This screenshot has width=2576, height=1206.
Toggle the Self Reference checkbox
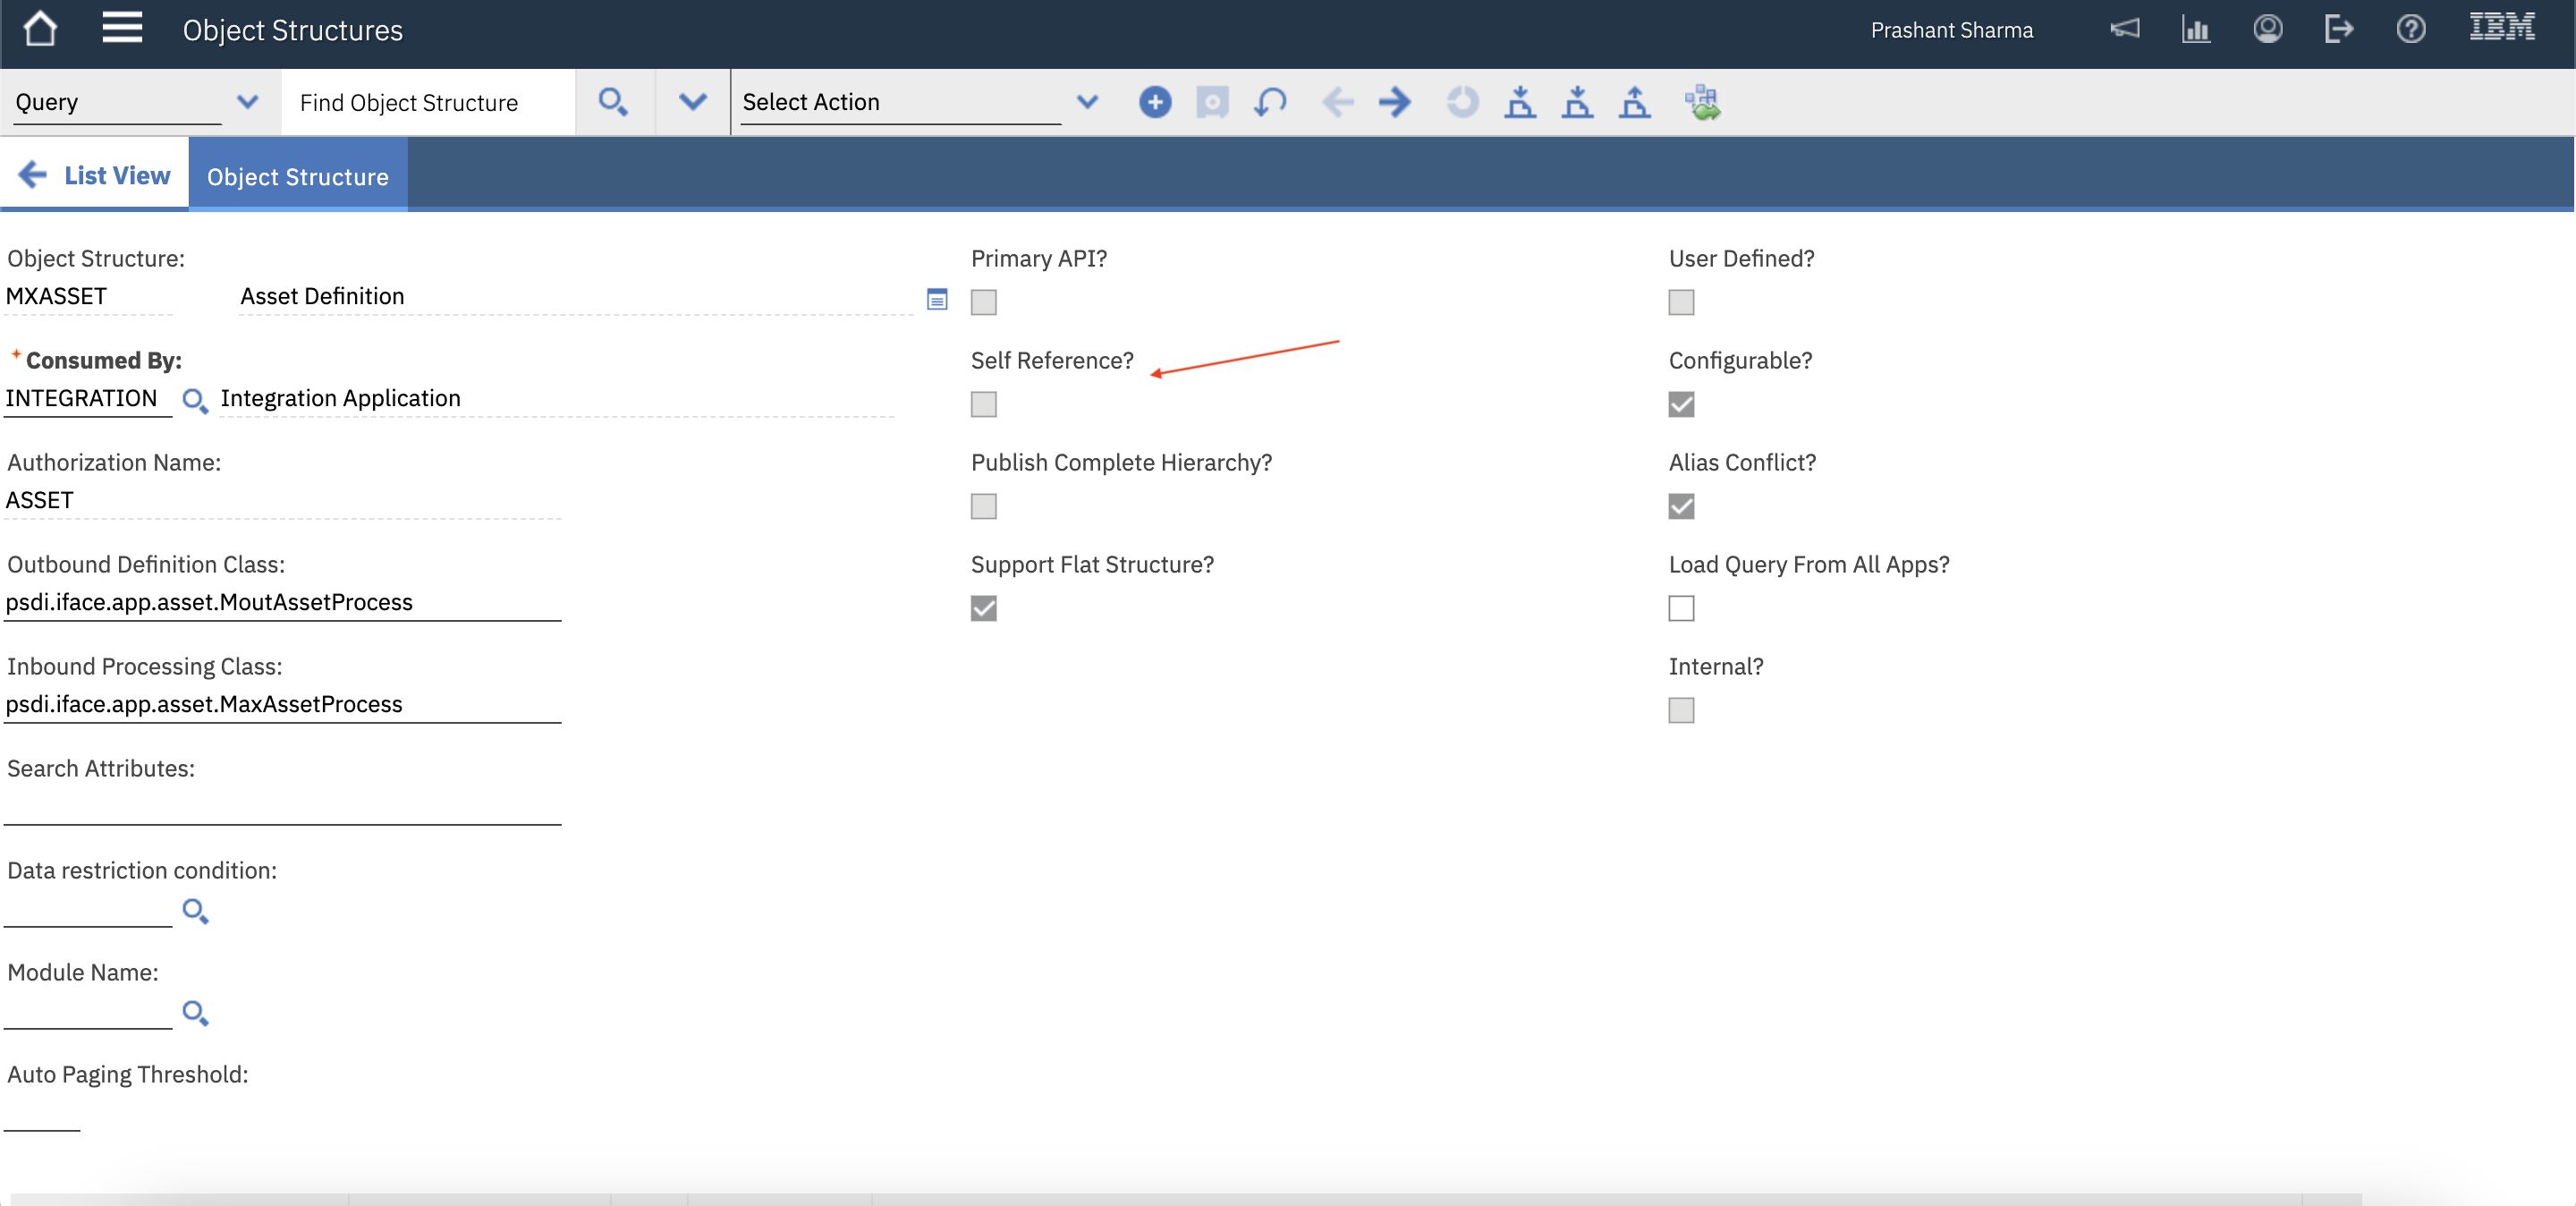(x=984, y=404)
